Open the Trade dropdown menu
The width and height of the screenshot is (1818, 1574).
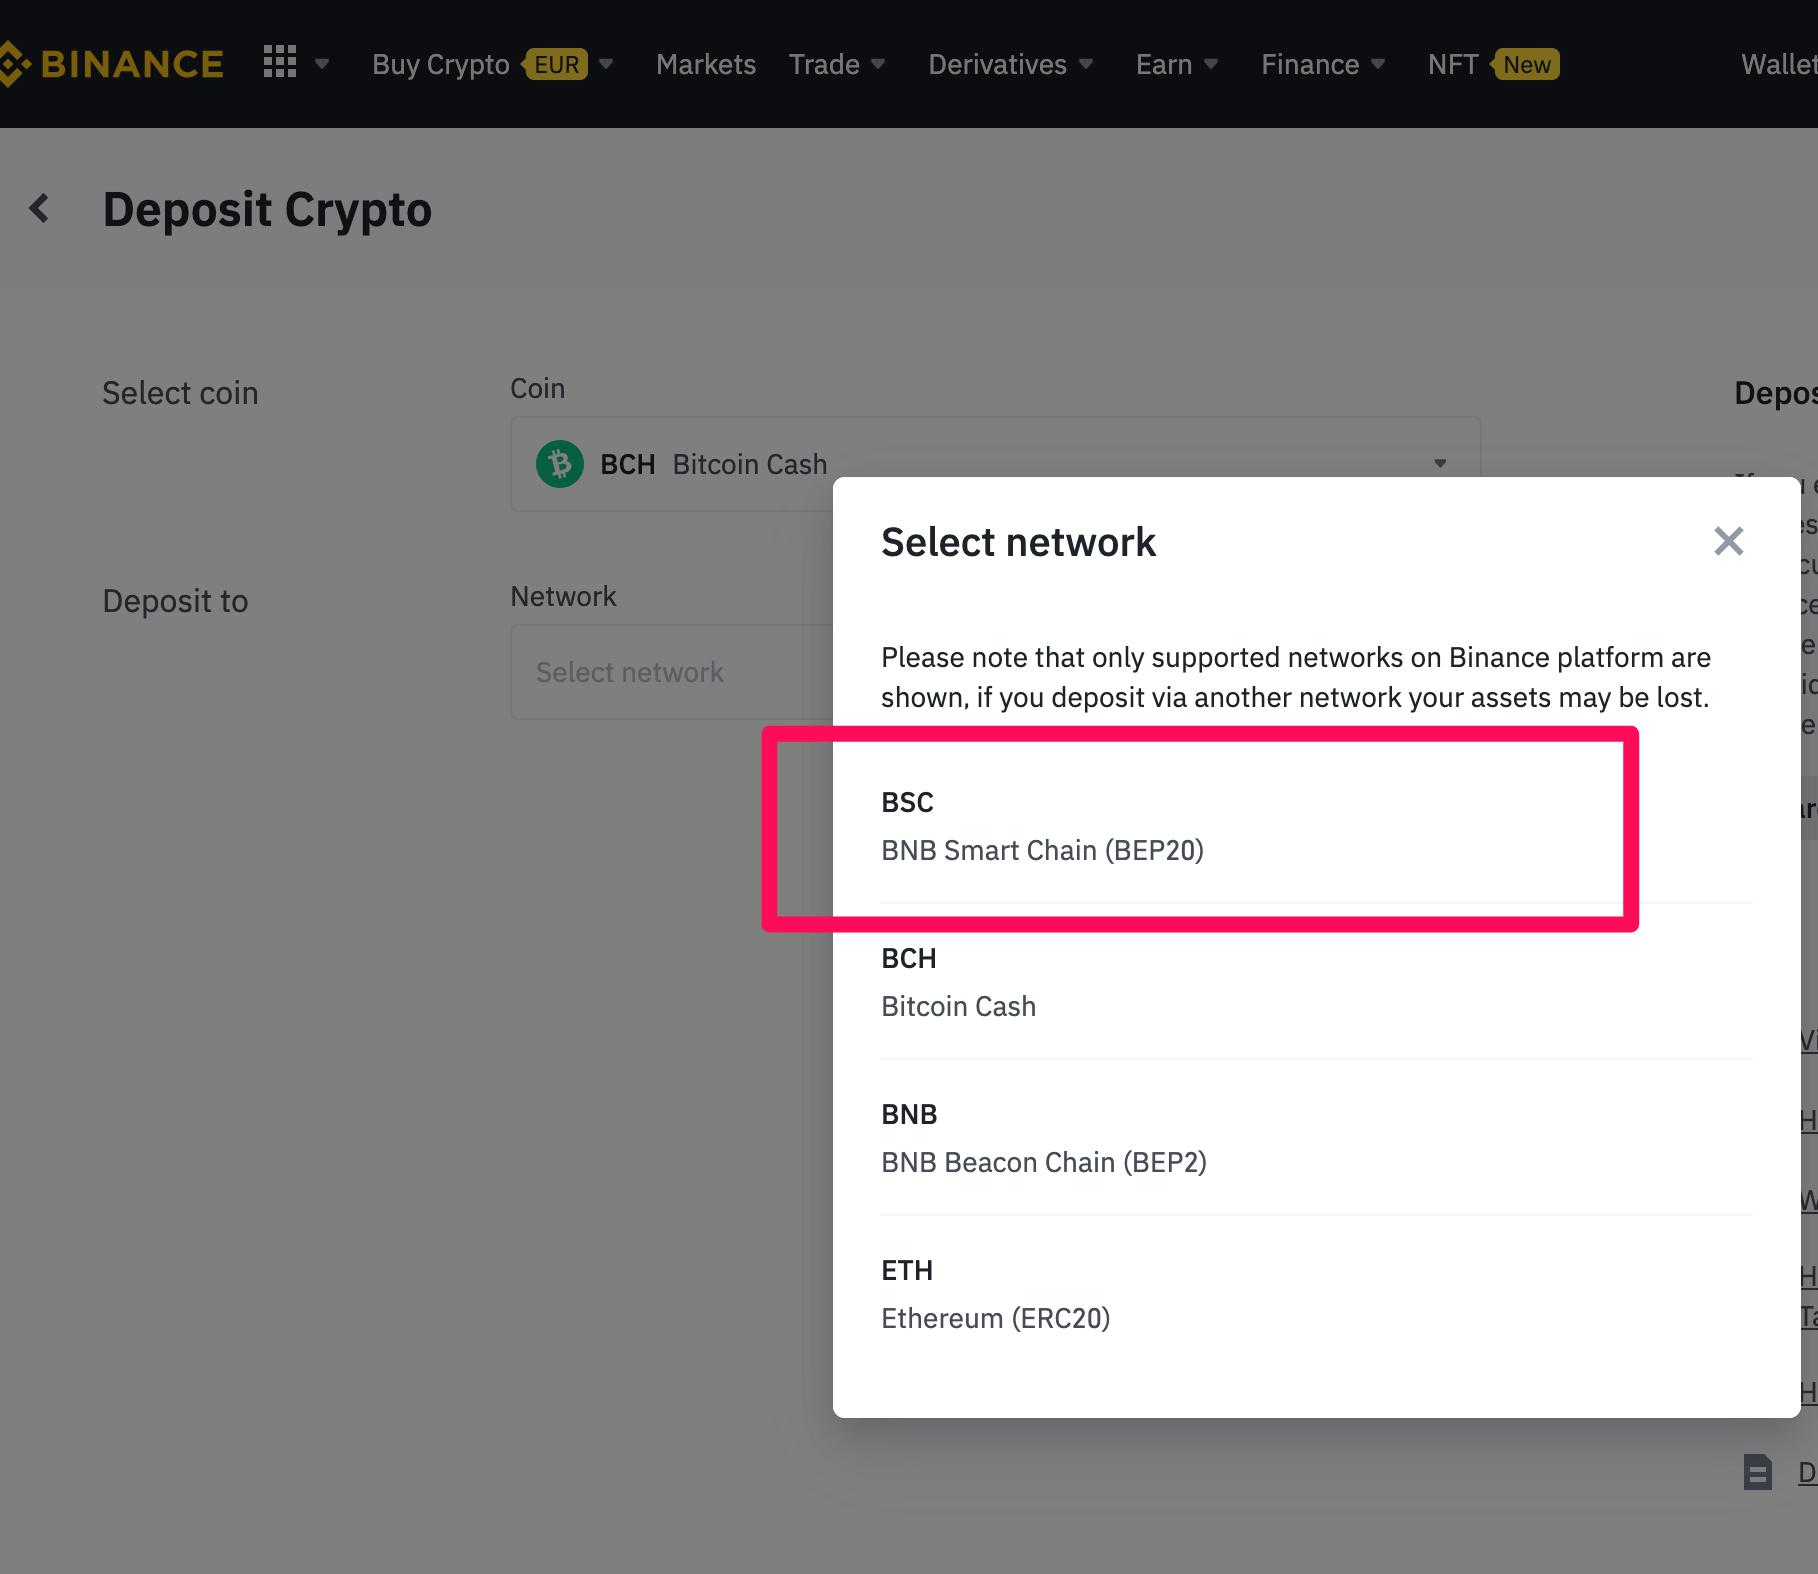click(837, 64)
